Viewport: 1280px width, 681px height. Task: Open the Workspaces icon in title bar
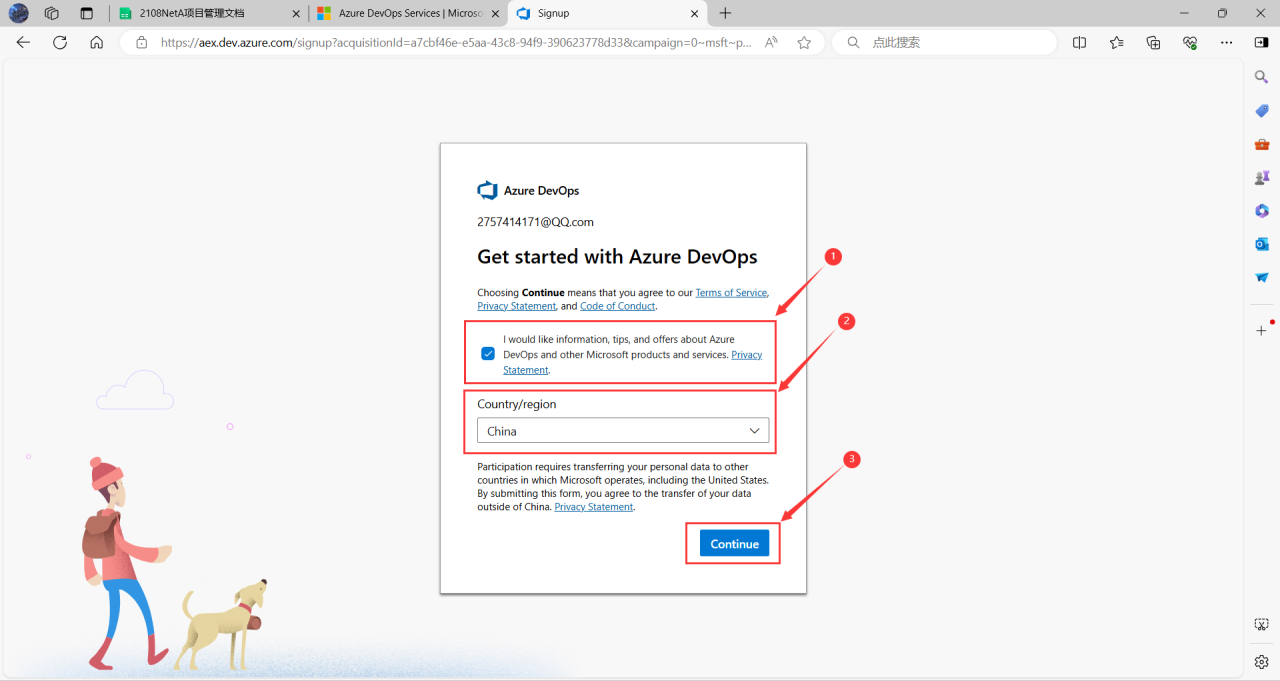tap(52, 13)
